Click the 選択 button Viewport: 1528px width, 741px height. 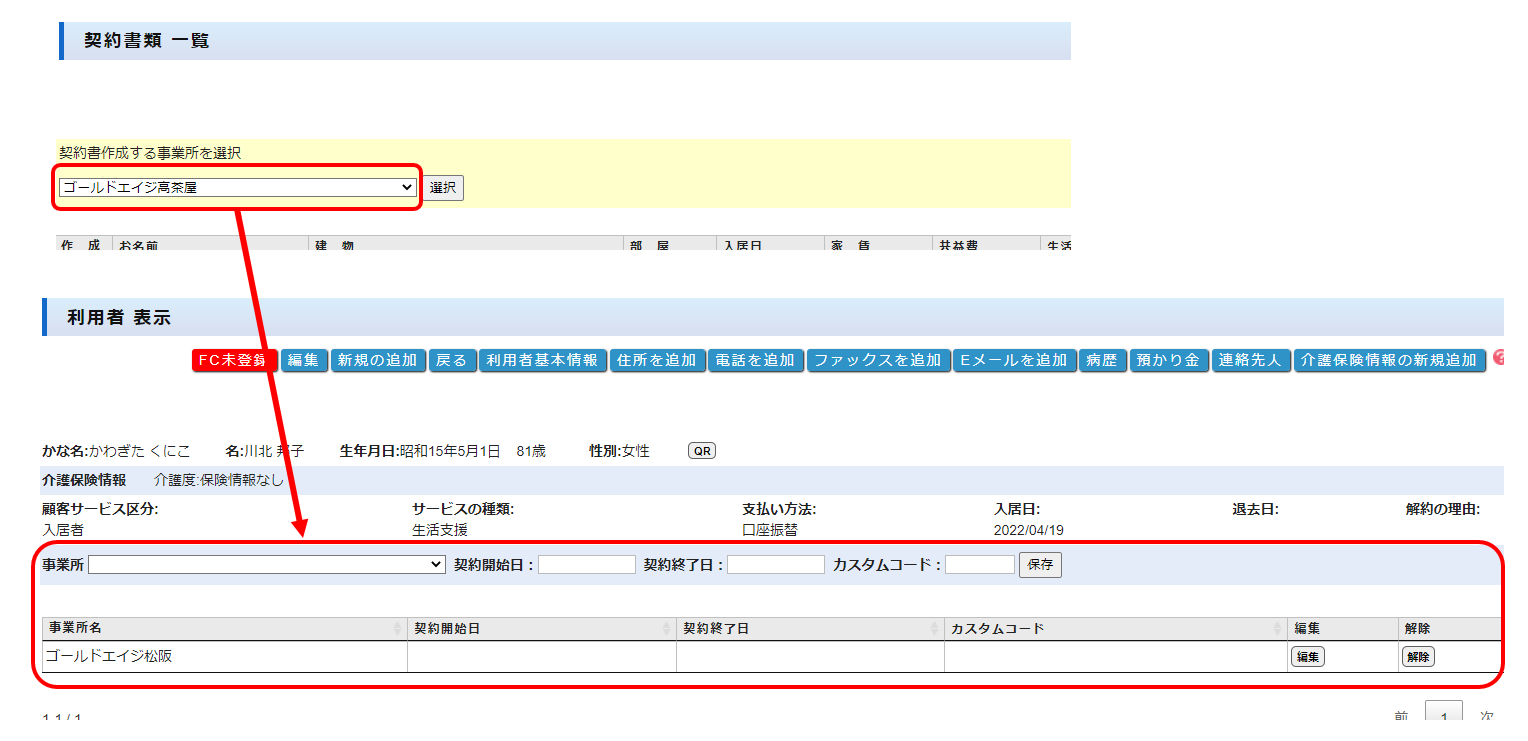[x=442, y=187]
